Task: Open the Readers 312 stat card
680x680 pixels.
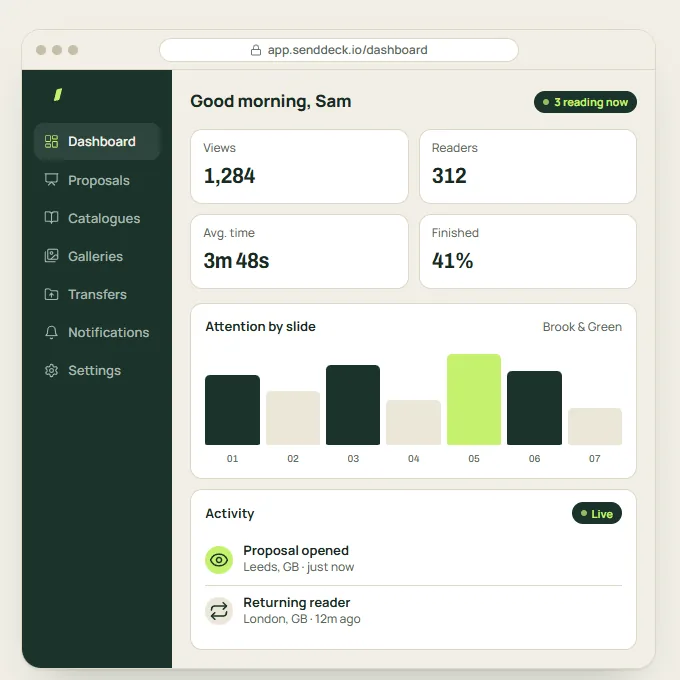Action: point(528,167)
